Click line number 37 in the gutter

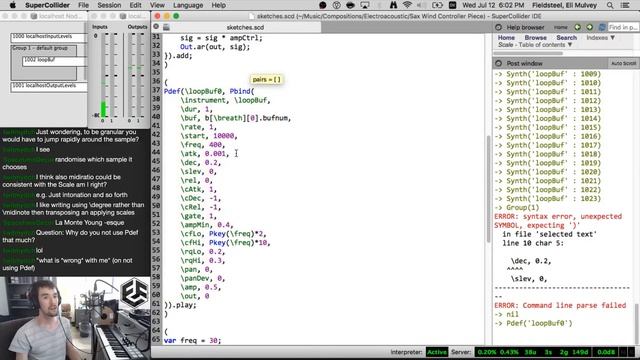point(156,90)
